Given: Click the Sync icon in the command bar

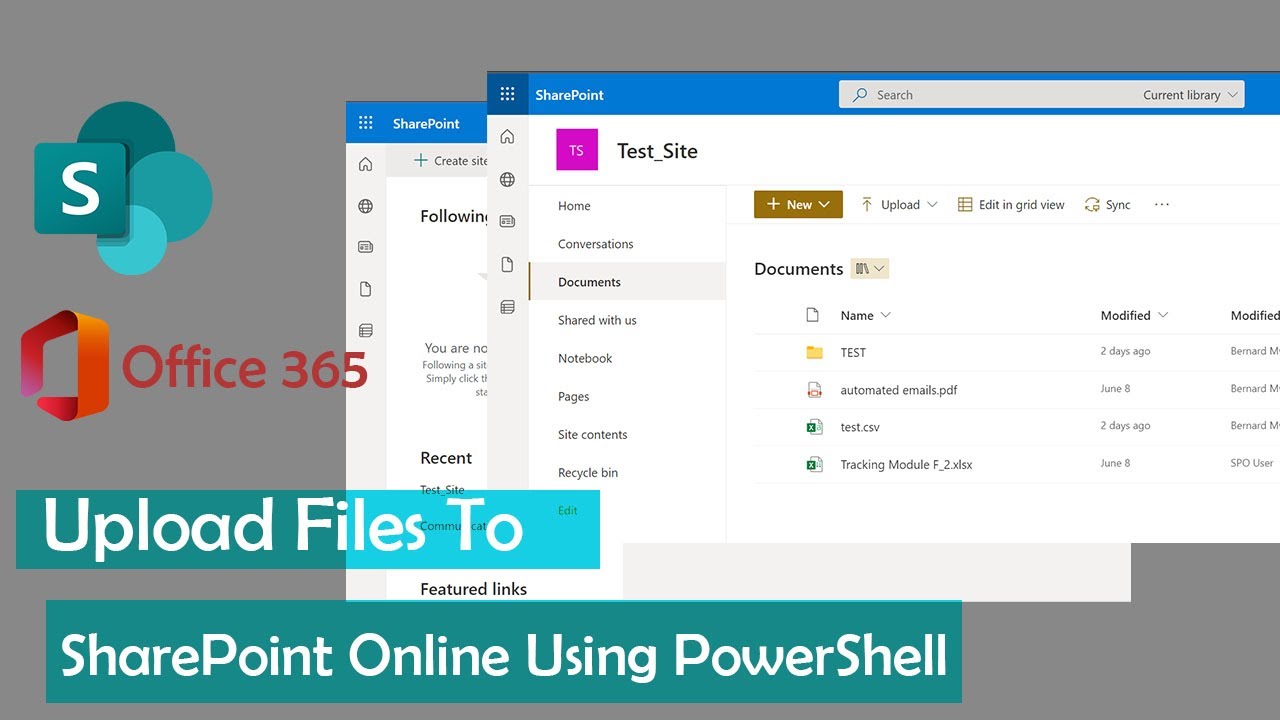Looking at the screenshot, I should (1092, 204).
